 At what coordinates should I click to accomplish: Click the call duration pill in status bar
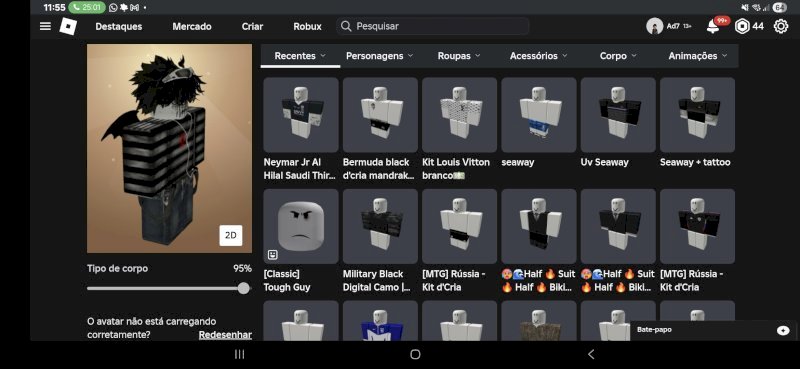pos(87,8)
